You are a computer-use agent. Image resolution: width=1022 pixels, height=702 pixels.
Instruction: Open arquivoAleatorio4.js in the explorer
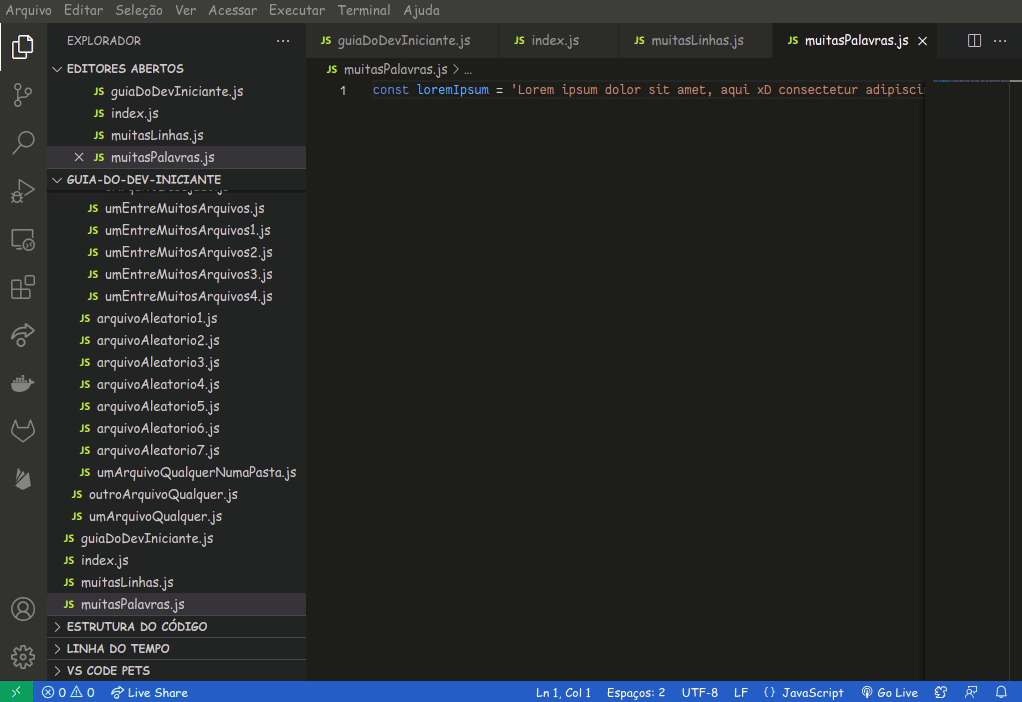(x=157, y=385)
